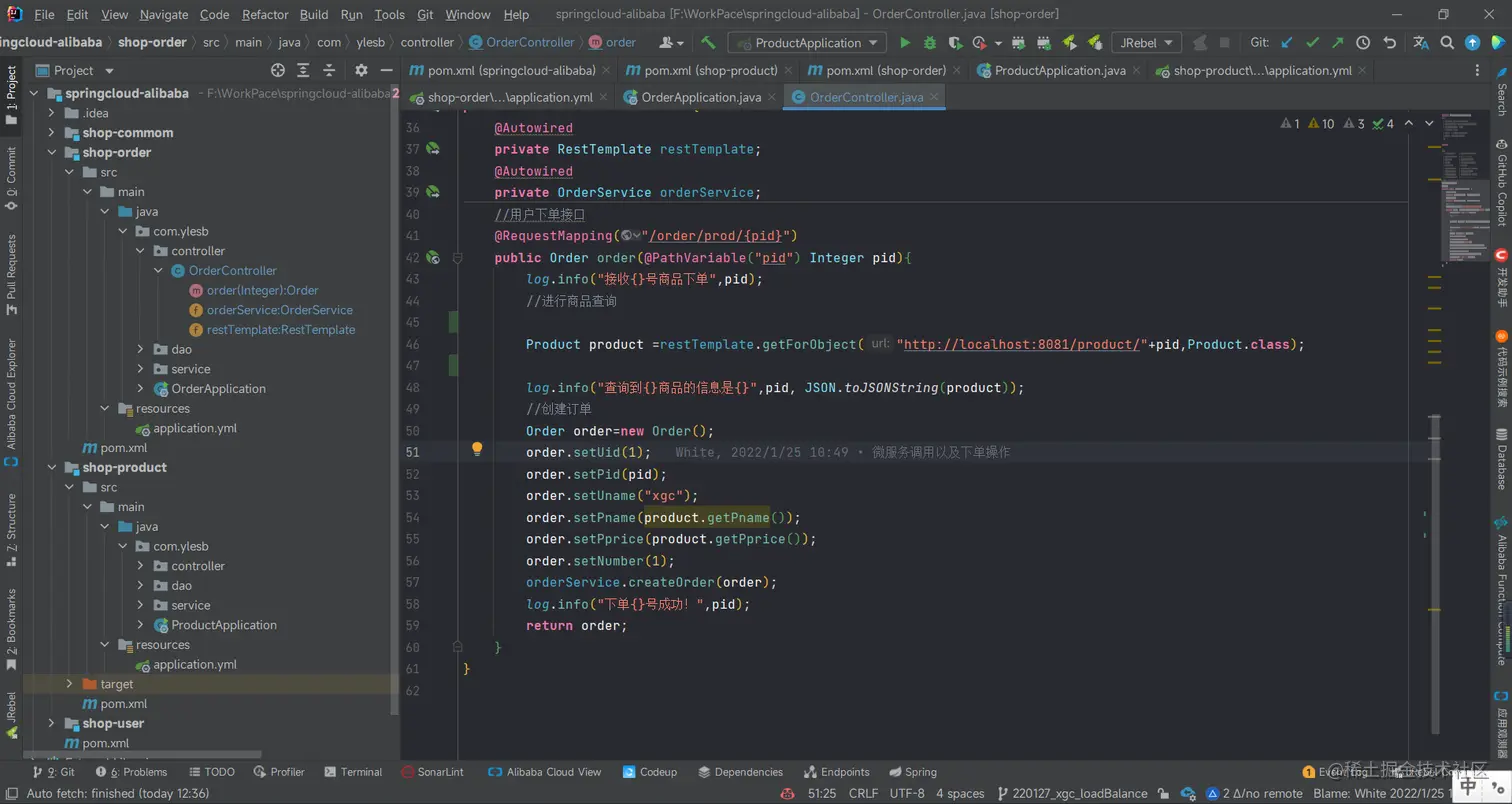
Task: Show Git history clock icon
Action: tap(1363, 43)
